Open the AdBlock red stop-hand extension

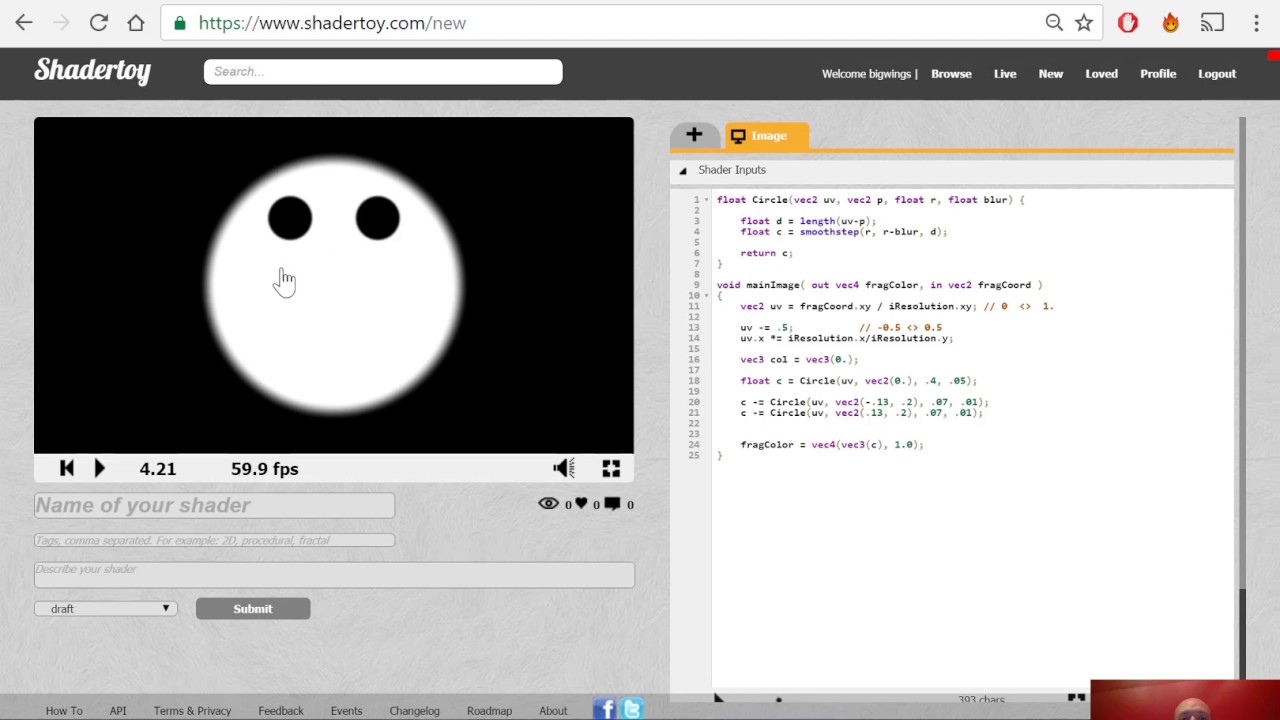[x=1128, y=23]
